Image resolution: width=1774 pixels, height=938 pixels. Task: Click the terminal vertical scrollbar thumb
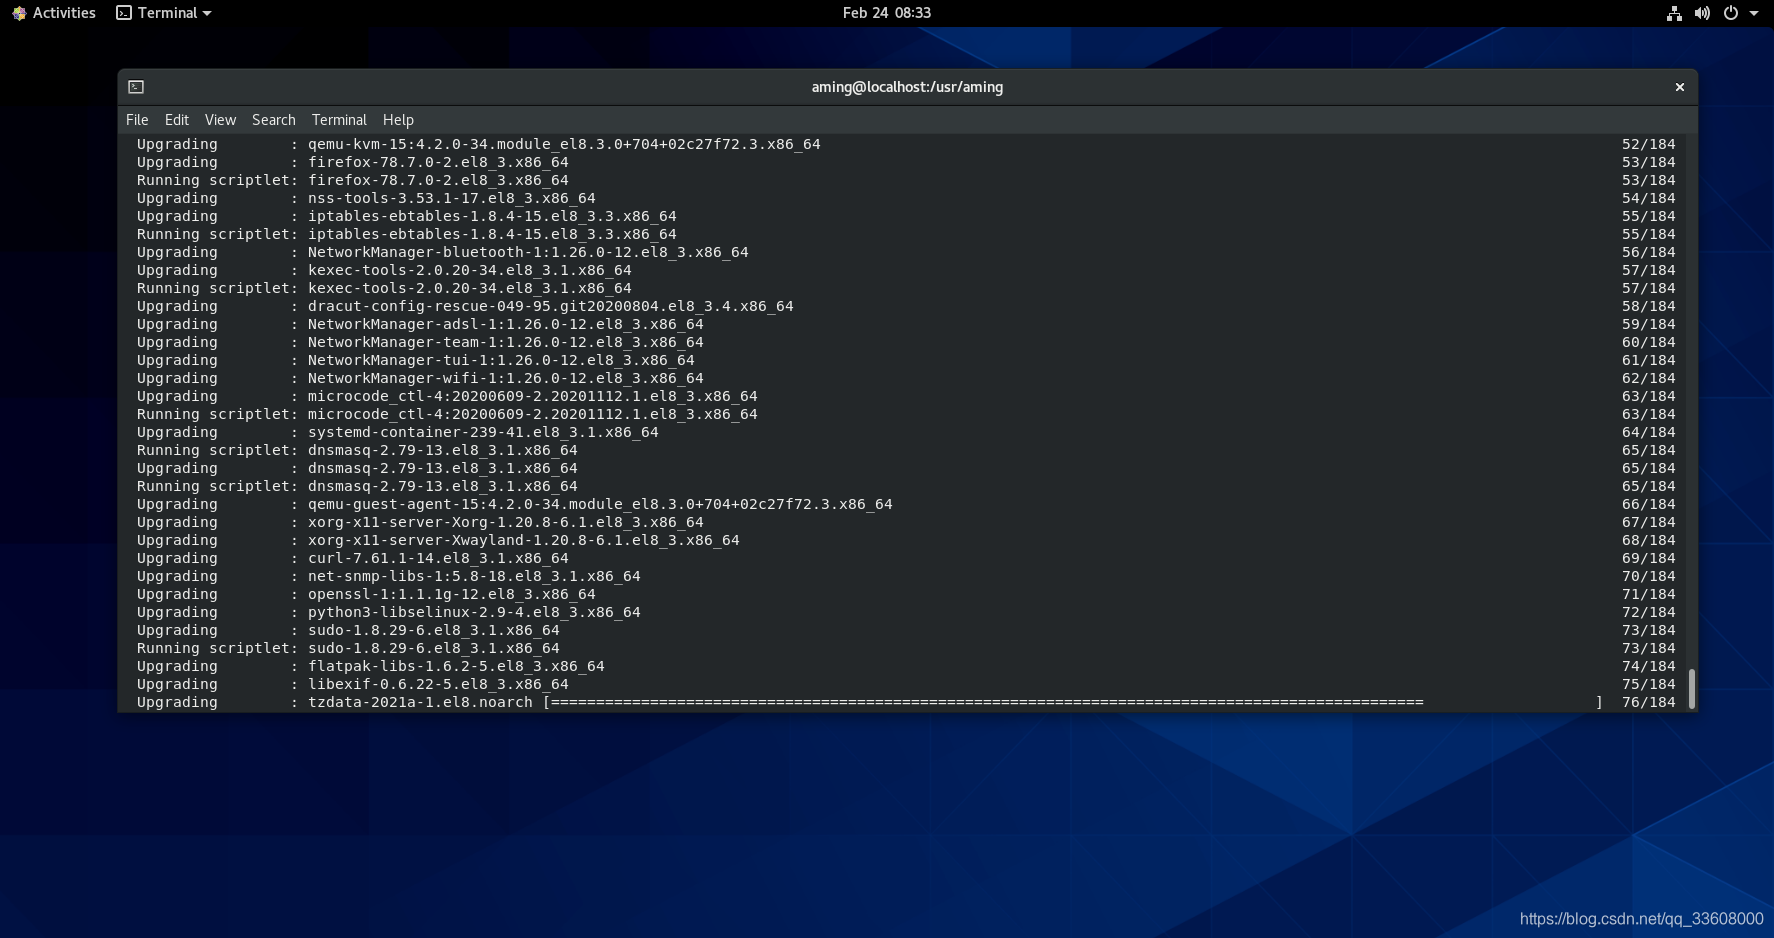click(x=1691, y=689)
